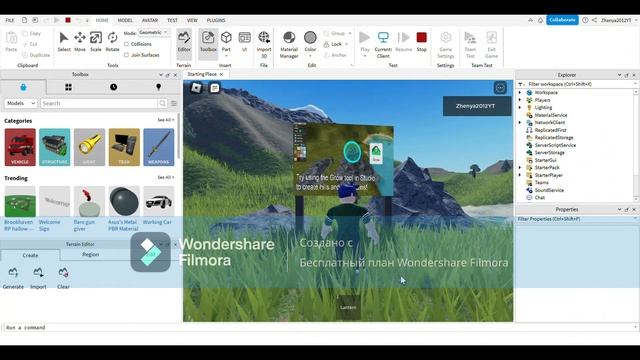Expand the StarterPack tree node

pyautogui.click(x=520, y=167)
